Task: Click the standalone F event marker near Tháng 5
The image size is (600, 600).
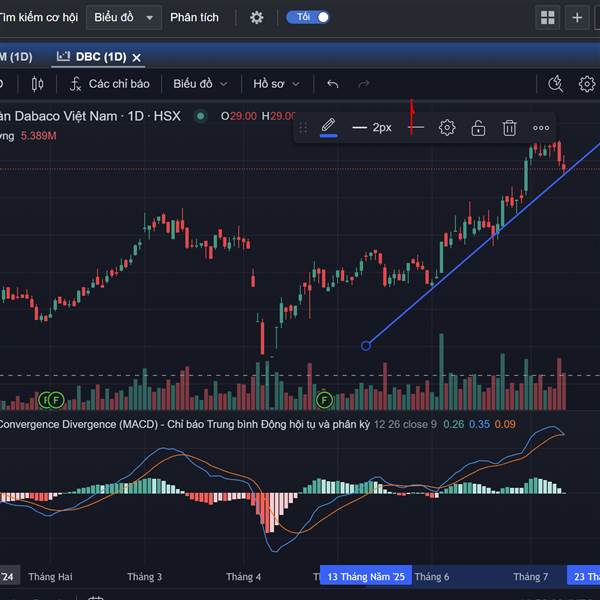Action: [324, 400]
